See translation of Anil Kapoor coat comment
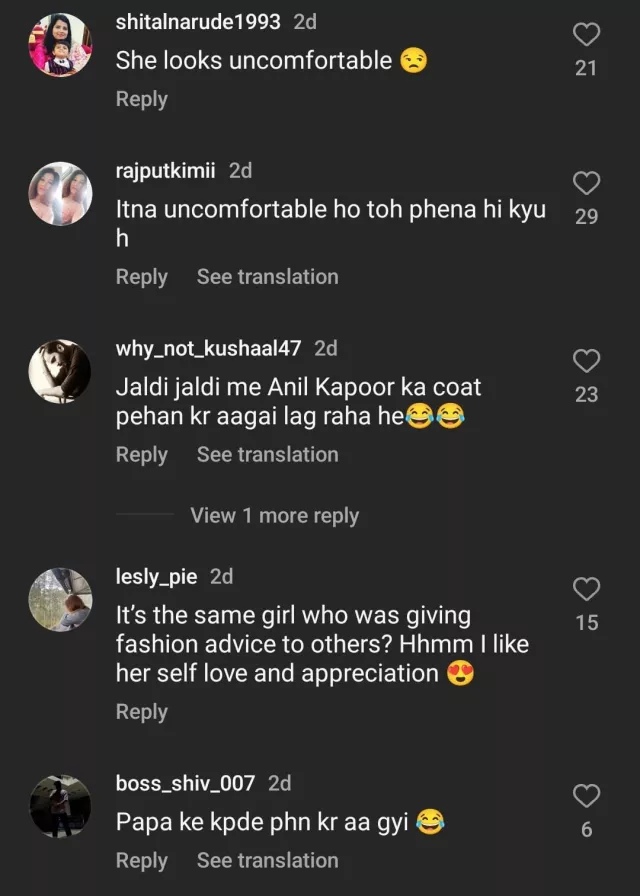This screenshot has width=640, height=896. coord(267,455)
